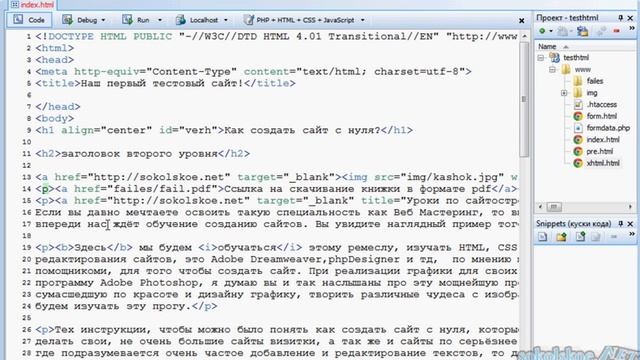
Task: Click the folder icon beside failes
Action: coord(578,81)
